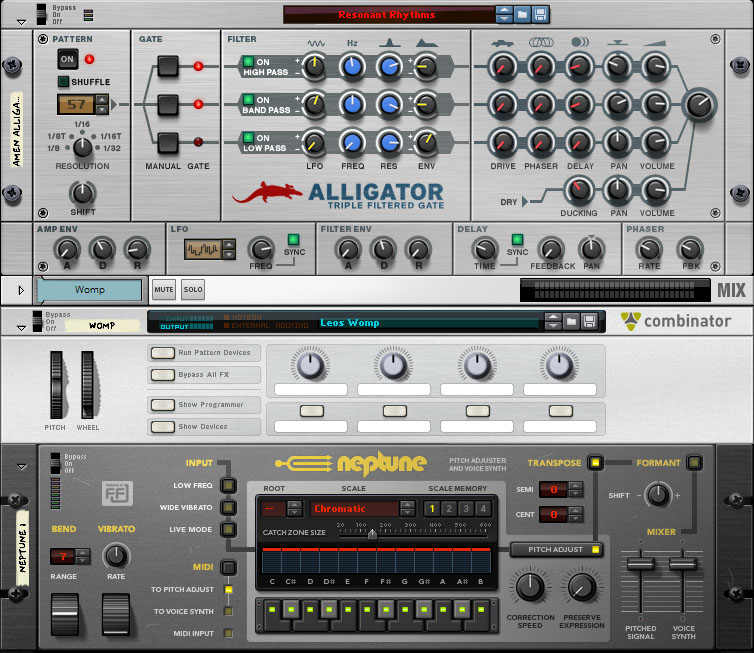
Task: Trigger manual gate button for Low Pass
Action: tap(168, 142)
